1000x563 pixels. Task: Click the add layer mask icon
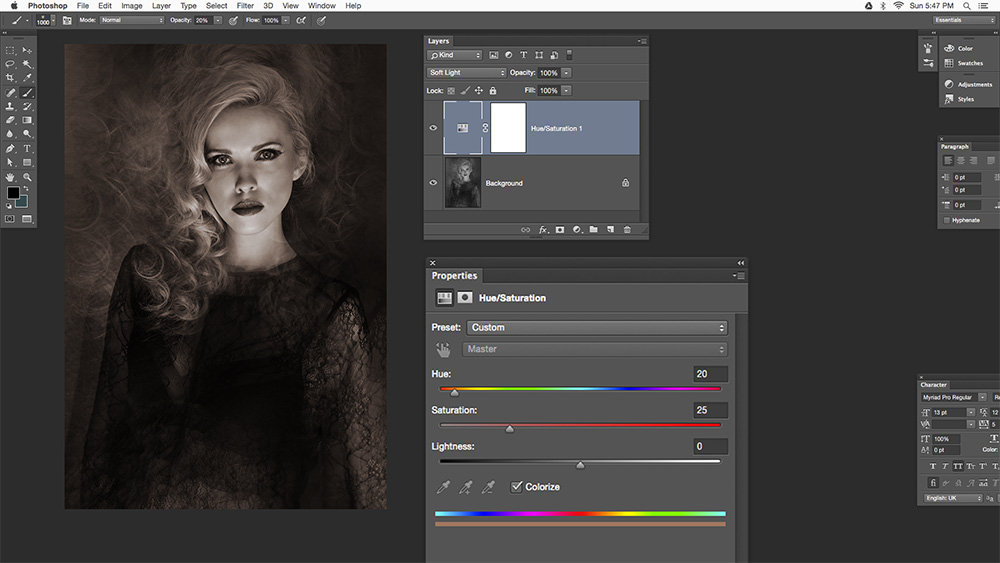[560, 230]
